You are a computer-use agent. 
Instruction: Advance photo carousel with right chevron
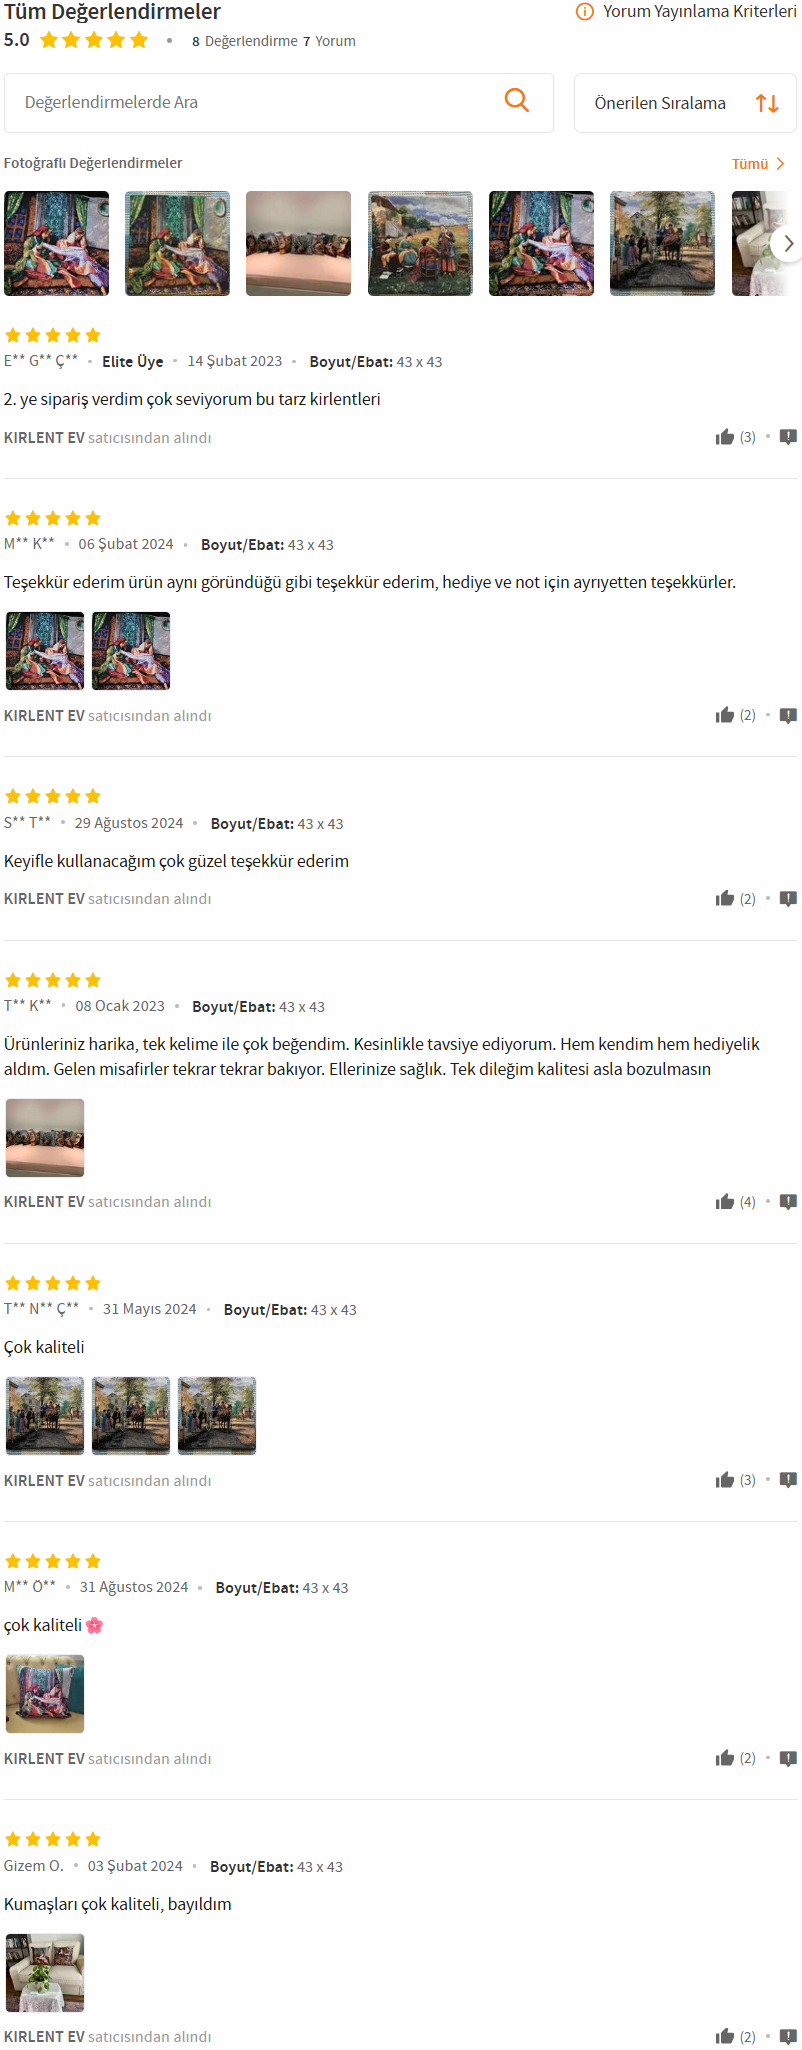point(788,243)
